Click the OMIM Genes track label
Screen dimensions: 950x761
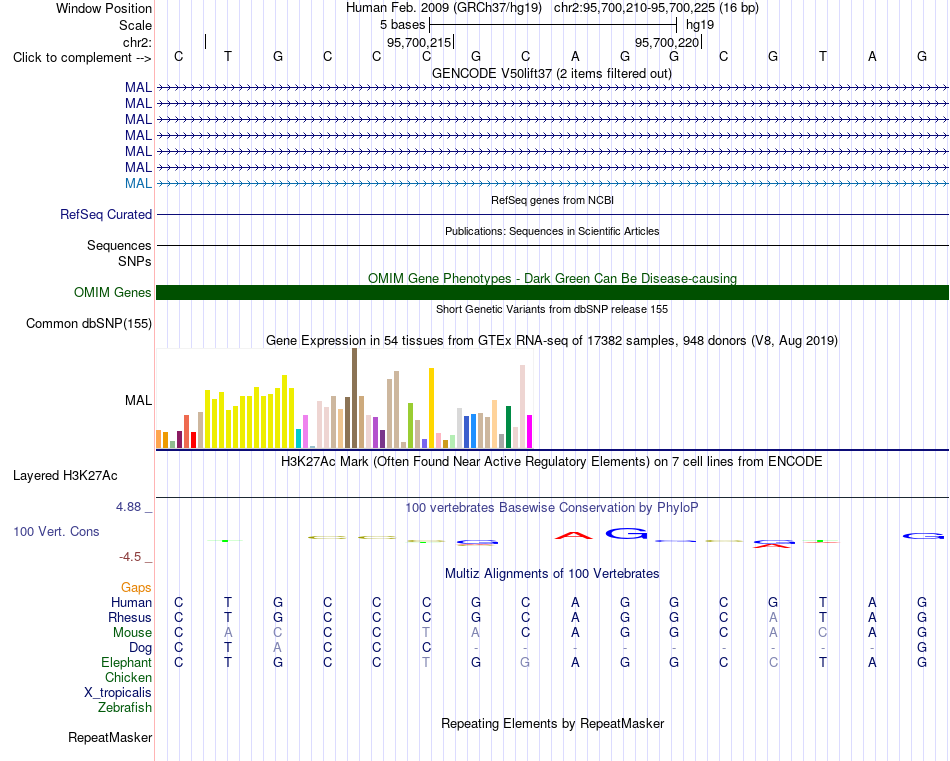point(113,293)
